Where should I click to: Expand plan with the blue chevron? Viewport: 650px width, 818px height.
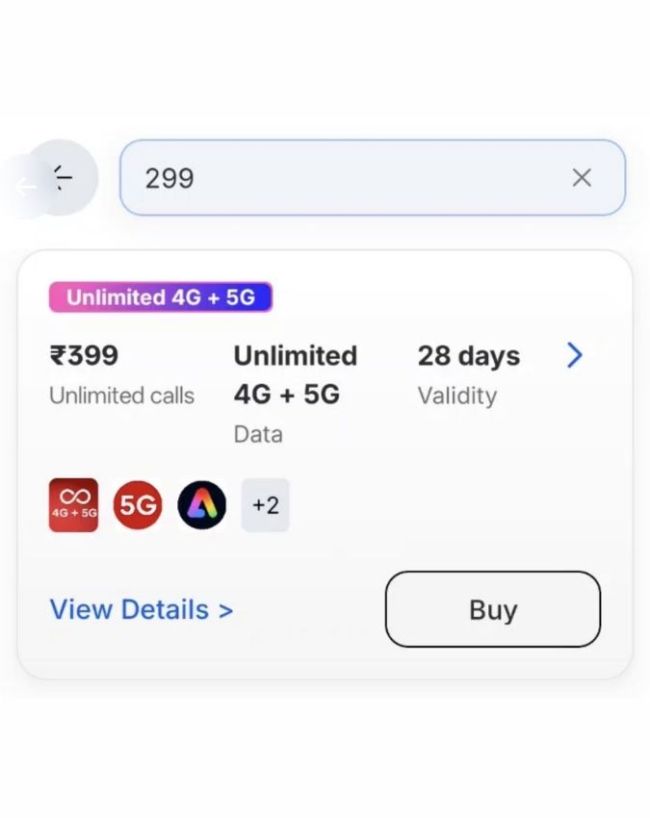click(574, 355)
